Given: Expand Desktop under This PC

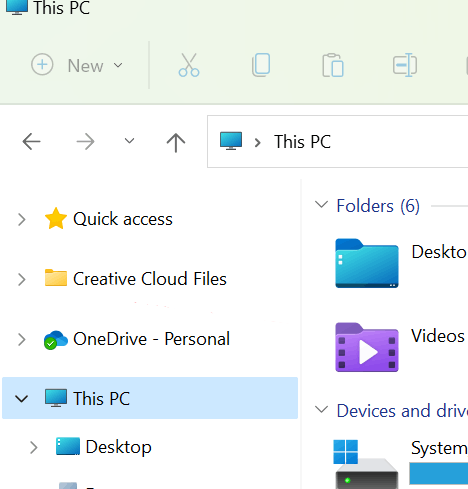Looking at the screenshot, I should (x=33, y=448).
